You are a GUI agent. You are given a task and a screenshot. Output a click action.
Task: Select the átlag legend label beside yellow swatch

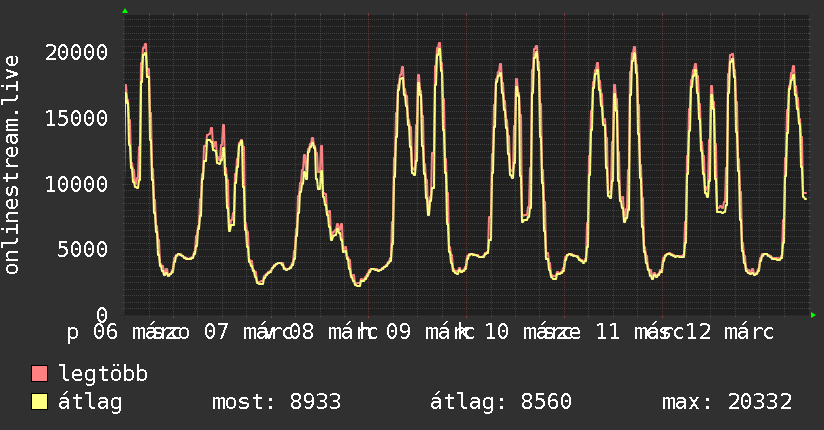(90, 402)
